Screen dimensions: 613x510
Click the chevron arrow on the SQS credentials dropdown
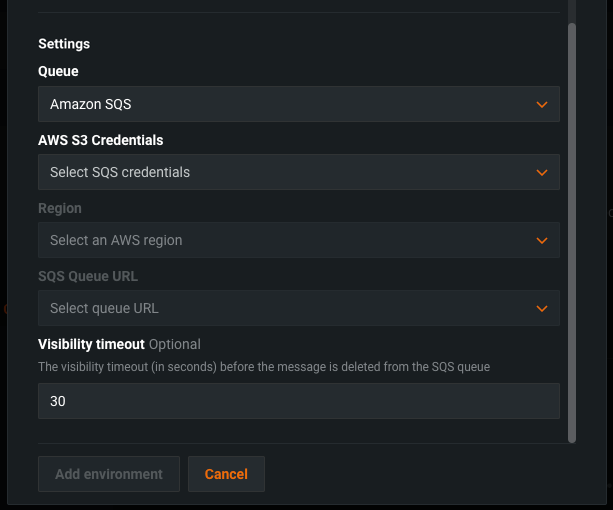541,172
